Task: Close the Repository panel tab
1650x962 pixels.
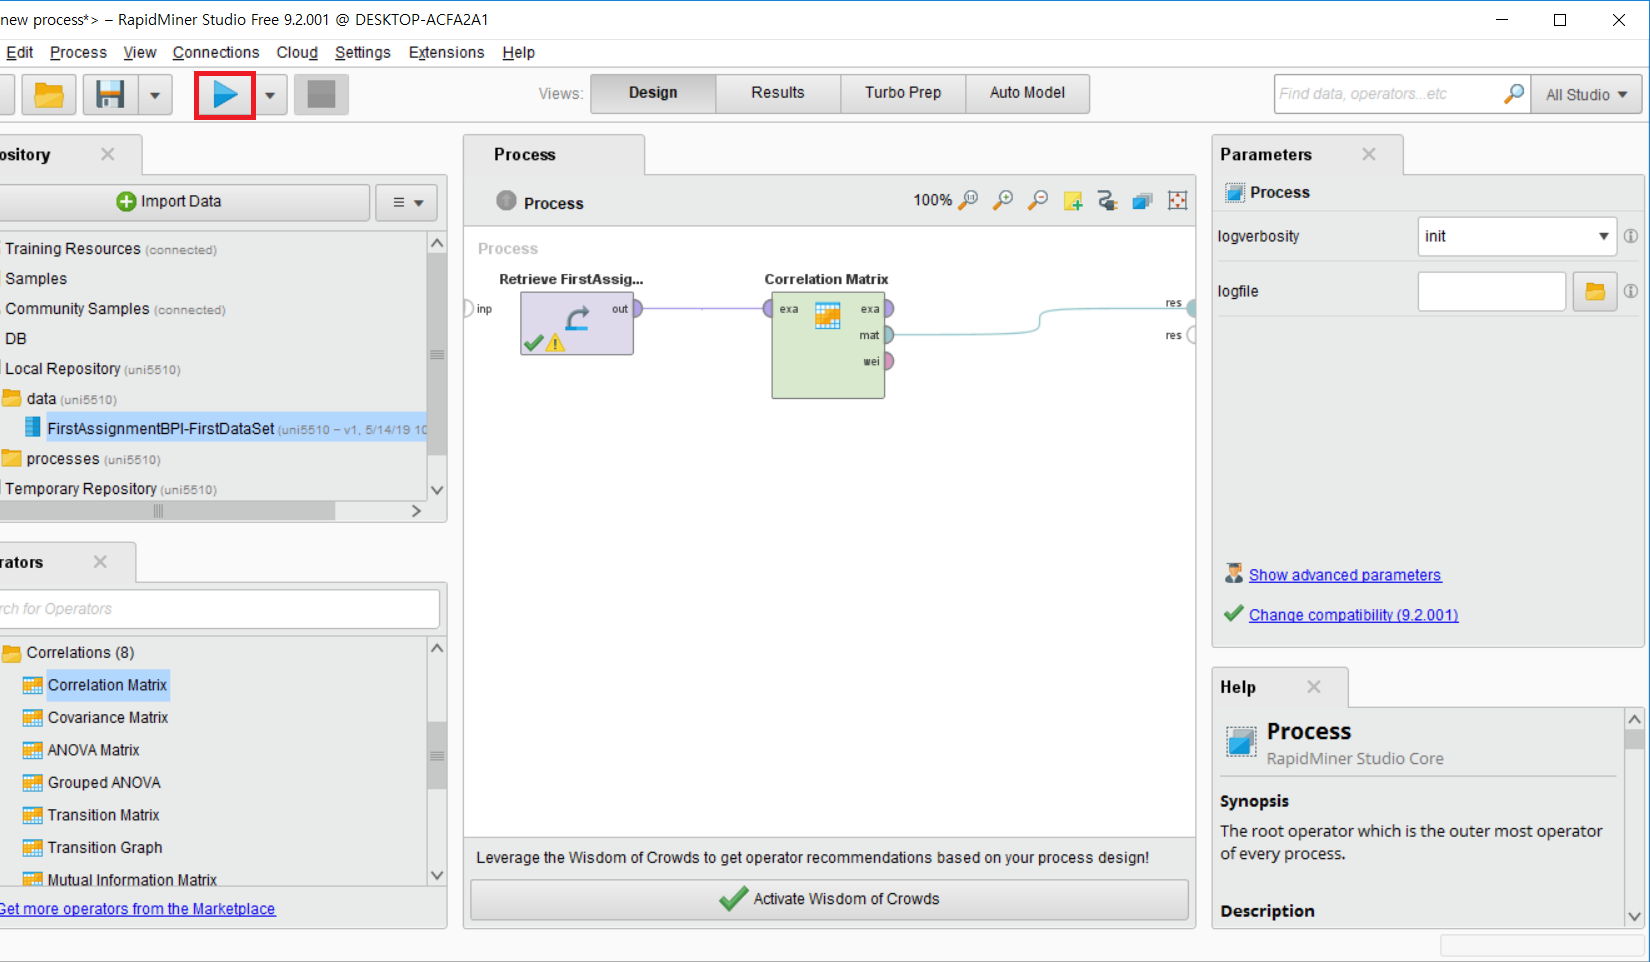Action: [108, 154]
